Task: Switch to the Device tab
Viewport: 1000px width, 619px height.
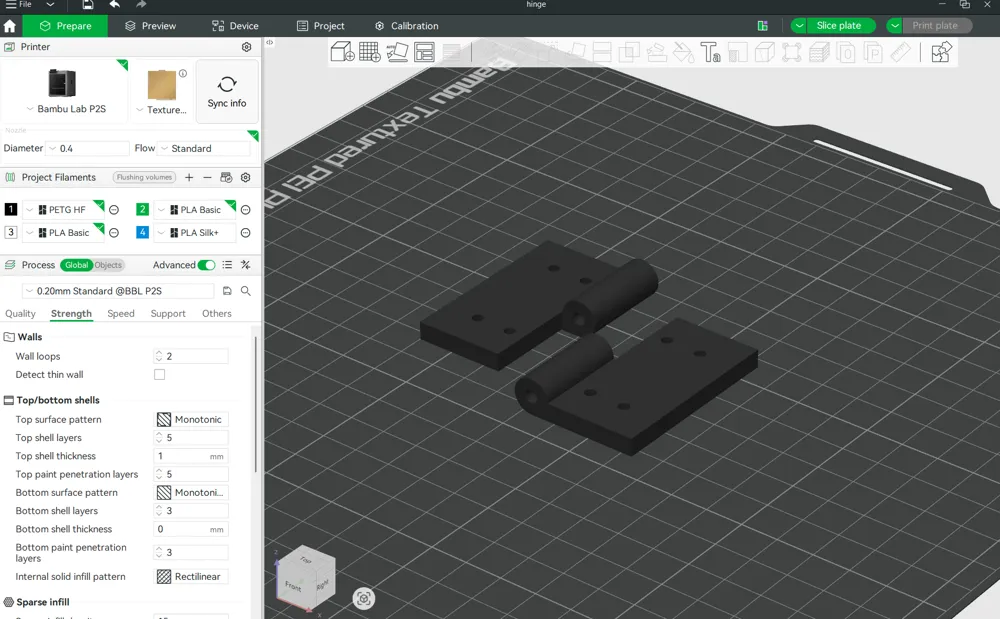Action: pyautogui.click(x=235, y=26)
